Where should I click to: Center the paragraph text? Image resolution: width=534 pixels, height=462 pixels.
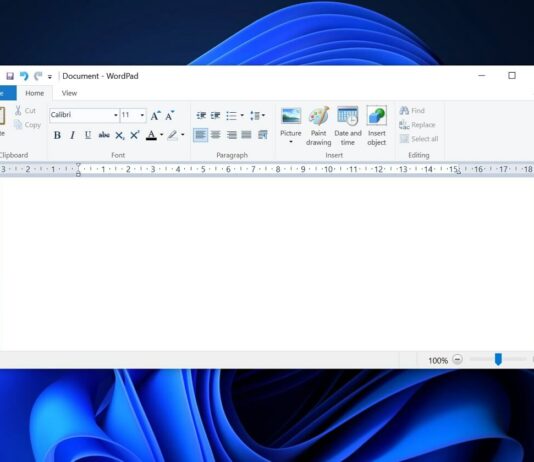coord(216,135)
